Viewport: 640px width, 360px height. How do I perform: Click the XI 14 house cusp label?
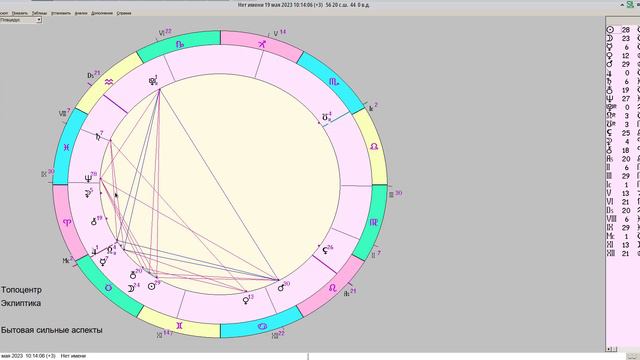[165, 334]
